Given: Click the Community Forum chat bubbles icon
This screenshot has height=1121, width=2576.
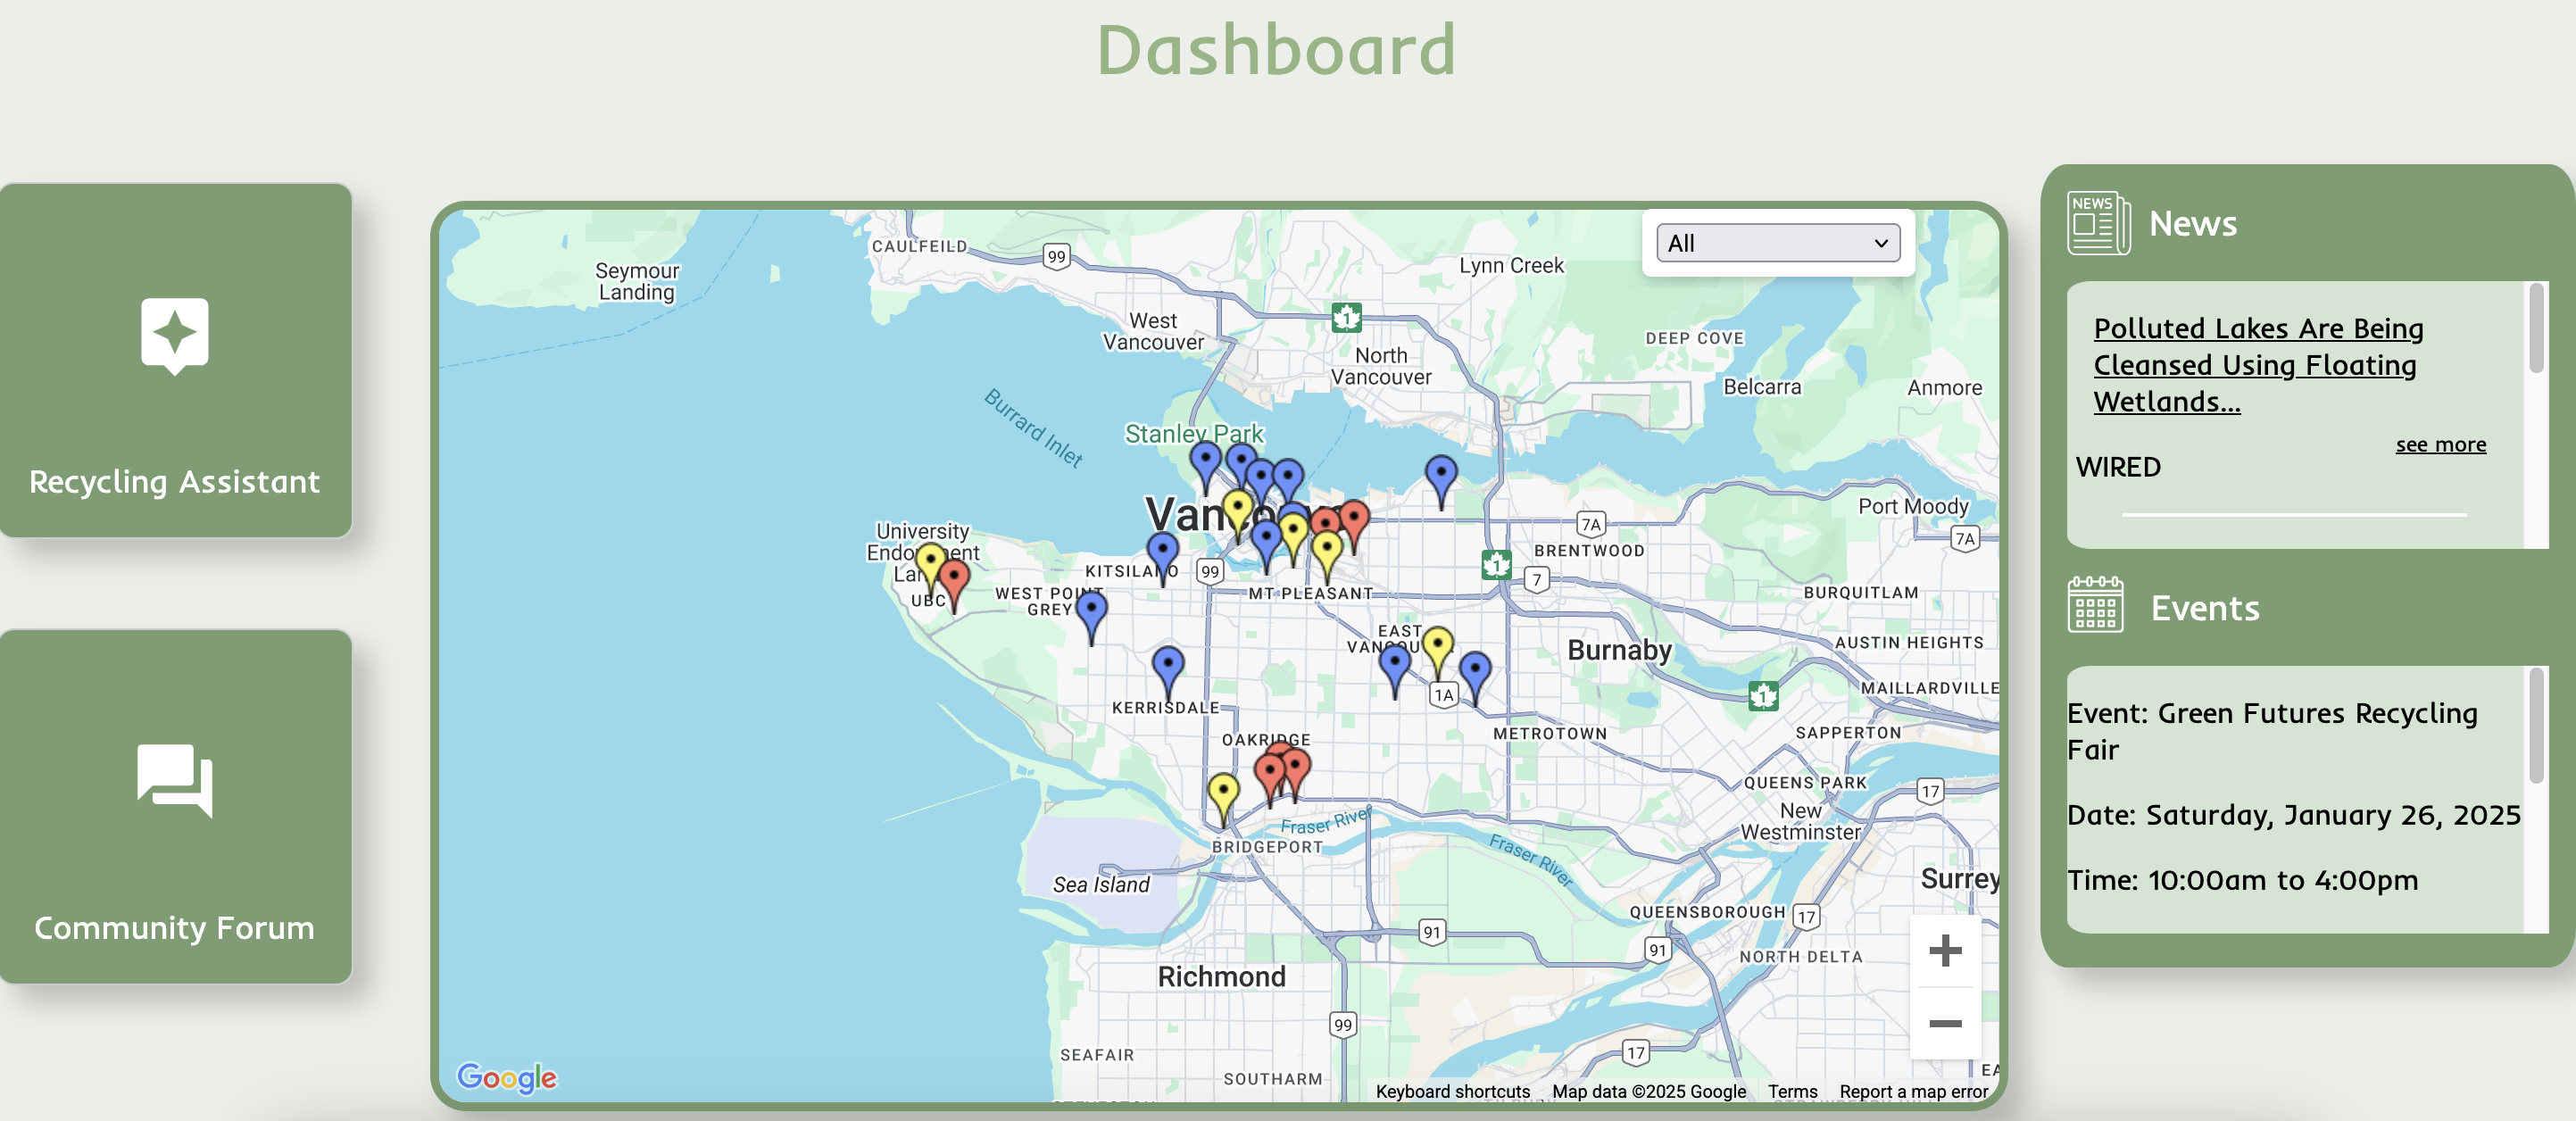Looking at the screenshot, I should tap(174, 779).
